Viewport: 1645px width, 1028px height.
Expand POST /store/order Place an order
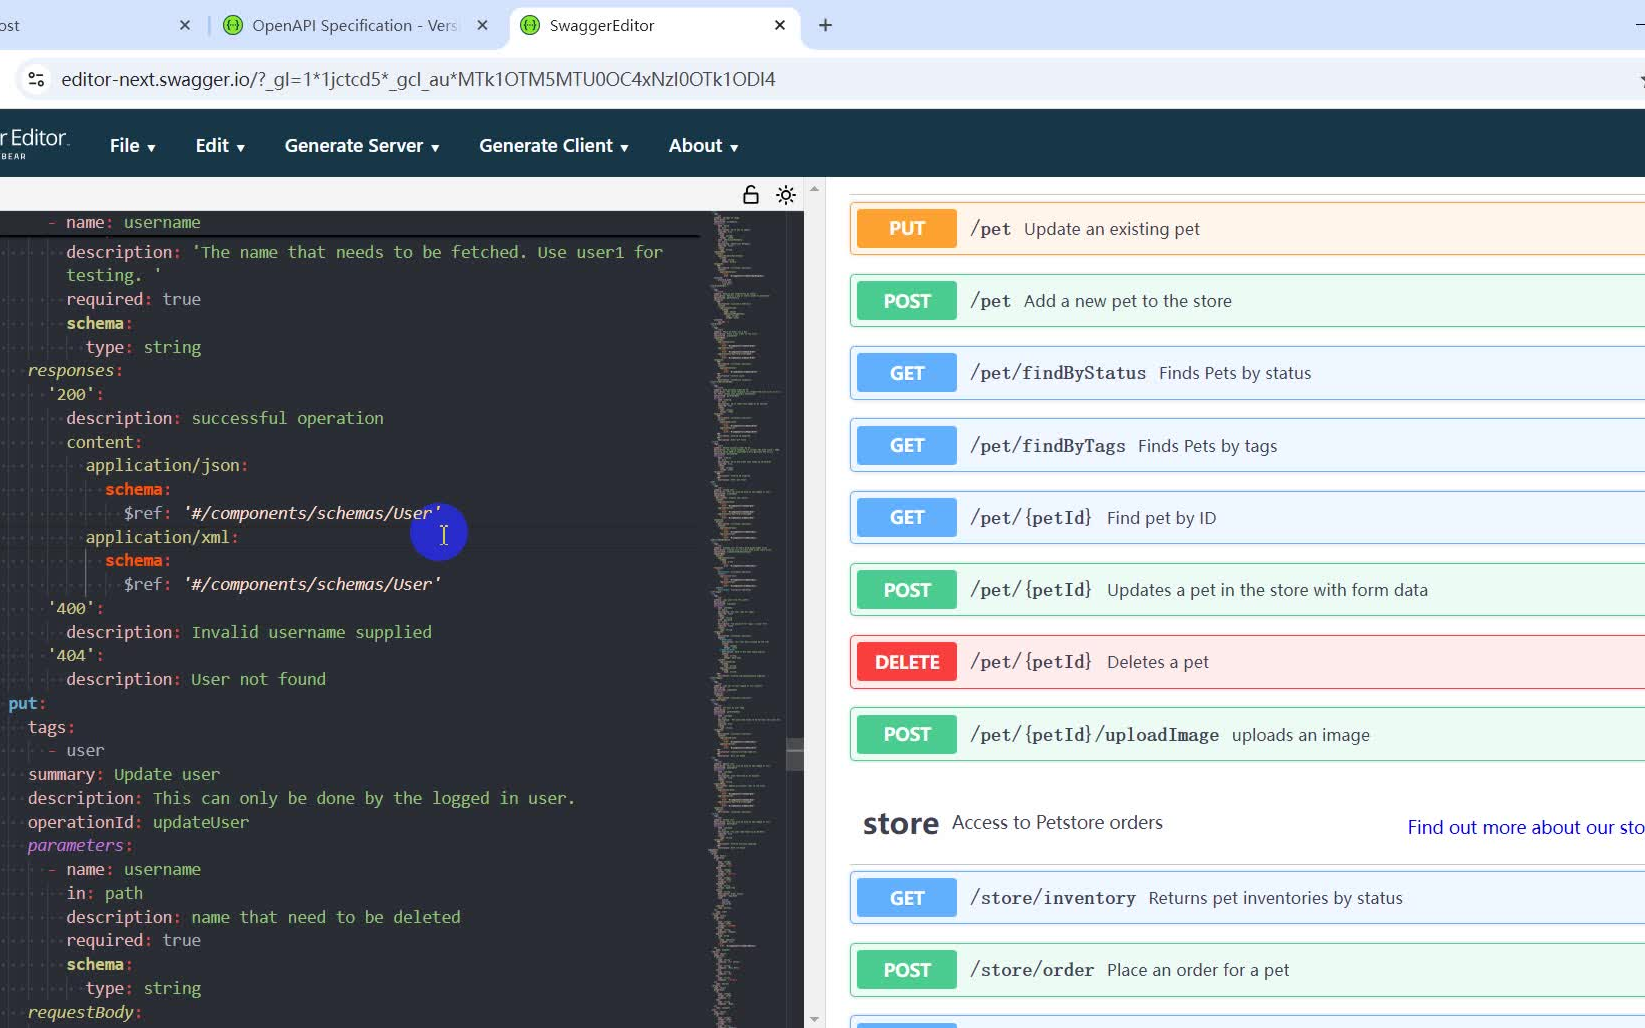[x=1247, y=970]
